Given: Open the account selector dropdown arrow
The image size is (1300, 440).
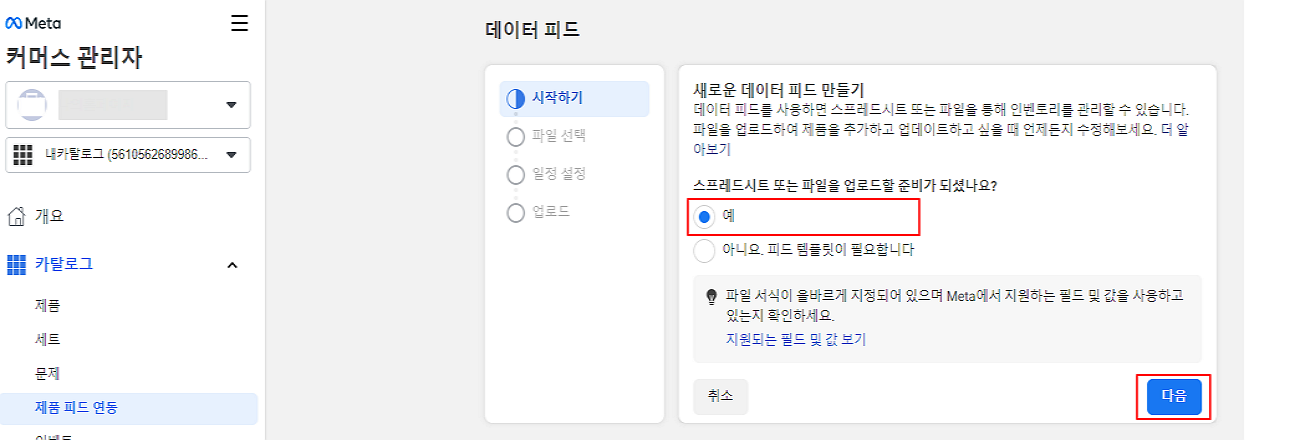Looking at the screenshot, I should (231, 105).
